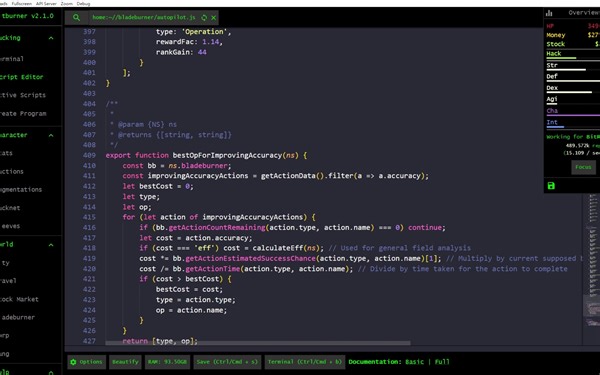Click the rewardFac: 1.14 value

[210, 42]
